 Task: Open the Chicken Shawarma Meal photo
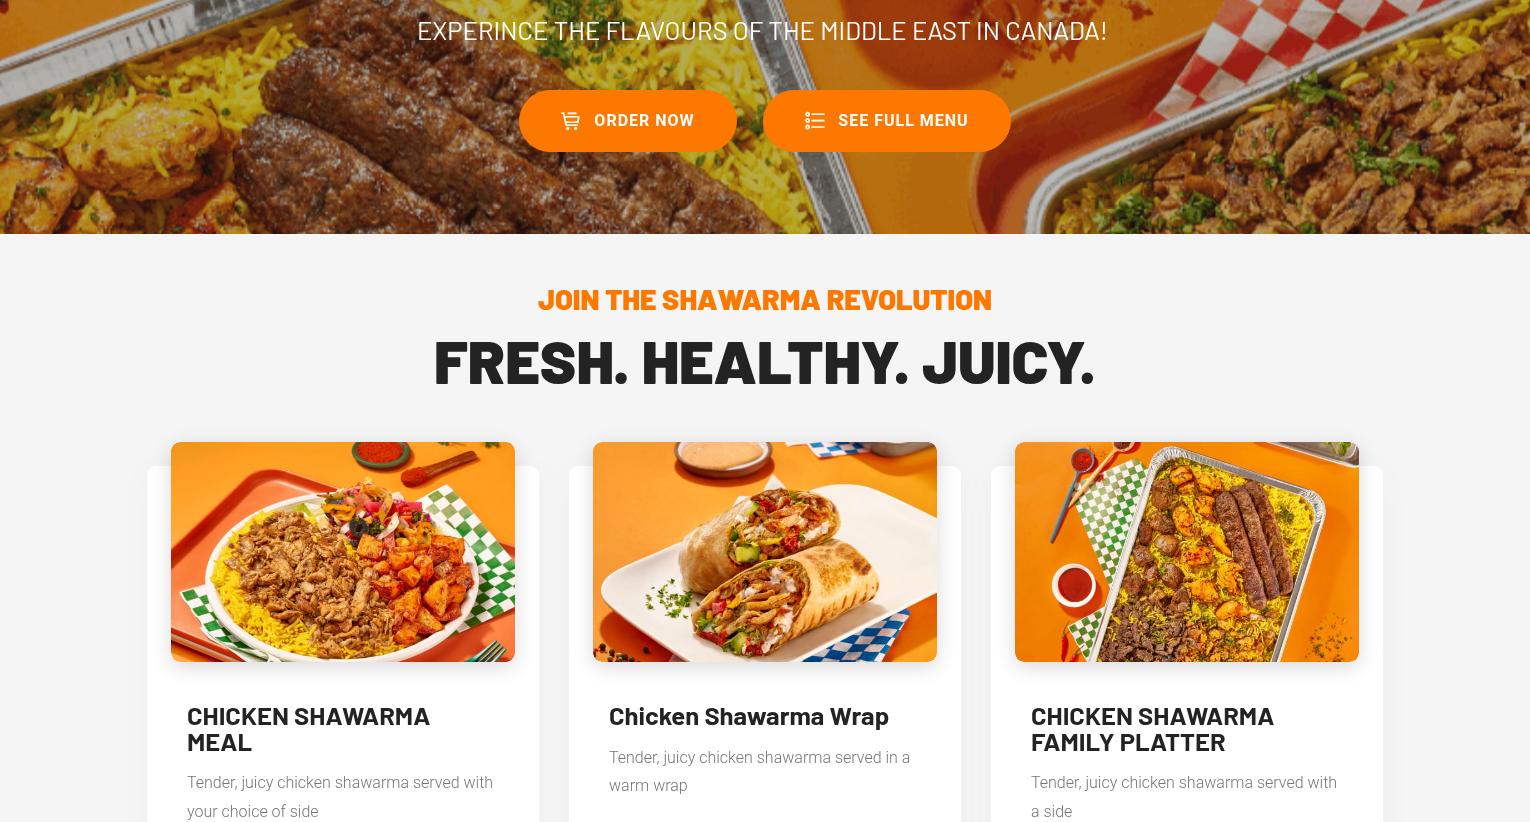pos(343,552)
